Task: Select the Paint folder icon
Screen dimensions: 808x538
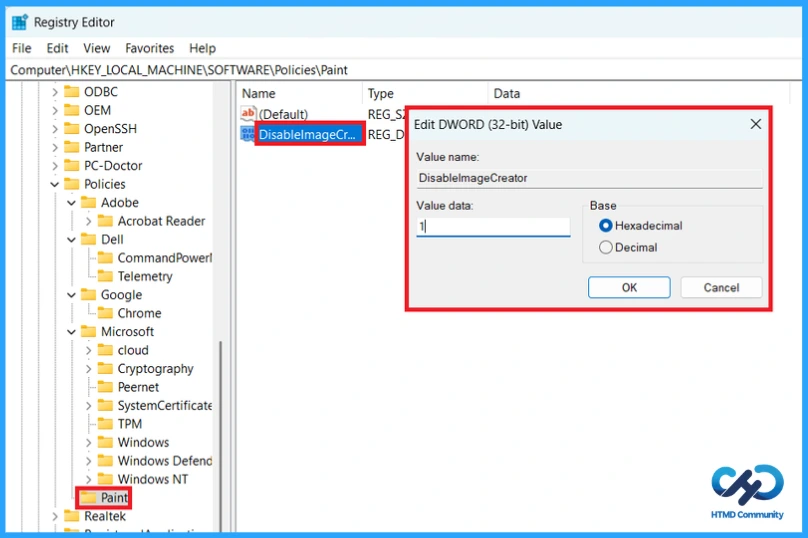Action: tap(89, 497)
